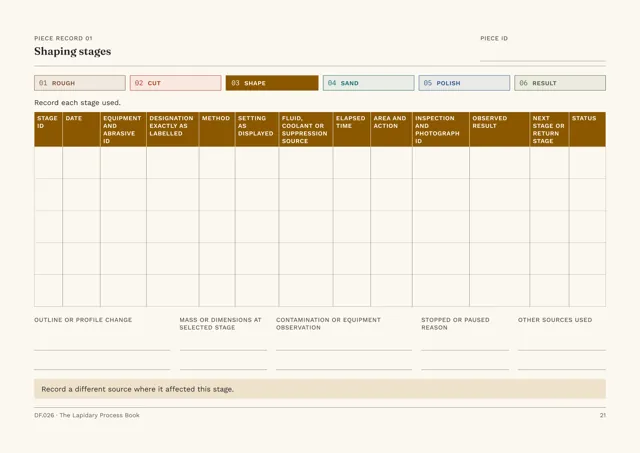Select the Method column header
The width and height of the screenshot is (640, 453).
tap(217, 129)
